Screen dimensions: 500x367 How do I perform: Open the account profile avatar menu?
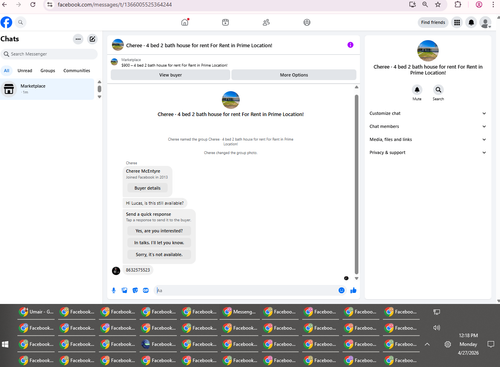pyautogui.click(x=485, y=22)
